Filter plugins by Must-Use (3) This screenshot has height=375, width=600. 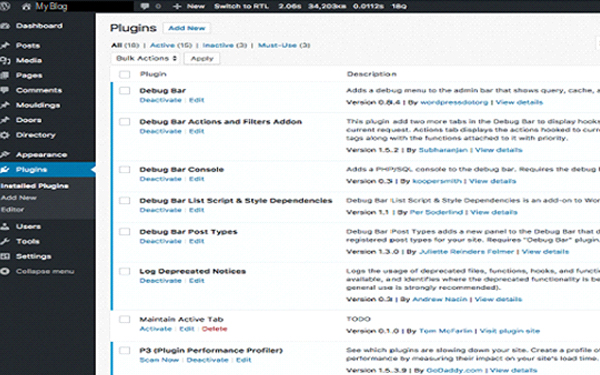(x=284, y=45)
